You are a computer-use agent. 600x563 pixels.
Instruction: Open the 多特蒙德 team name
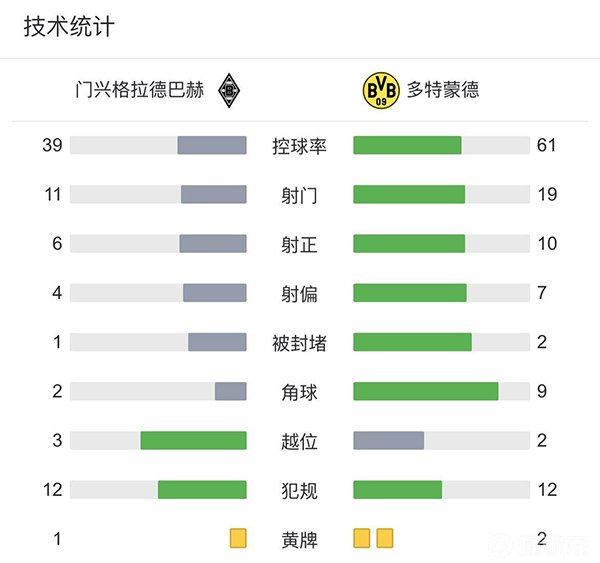(x=443, y=90)
